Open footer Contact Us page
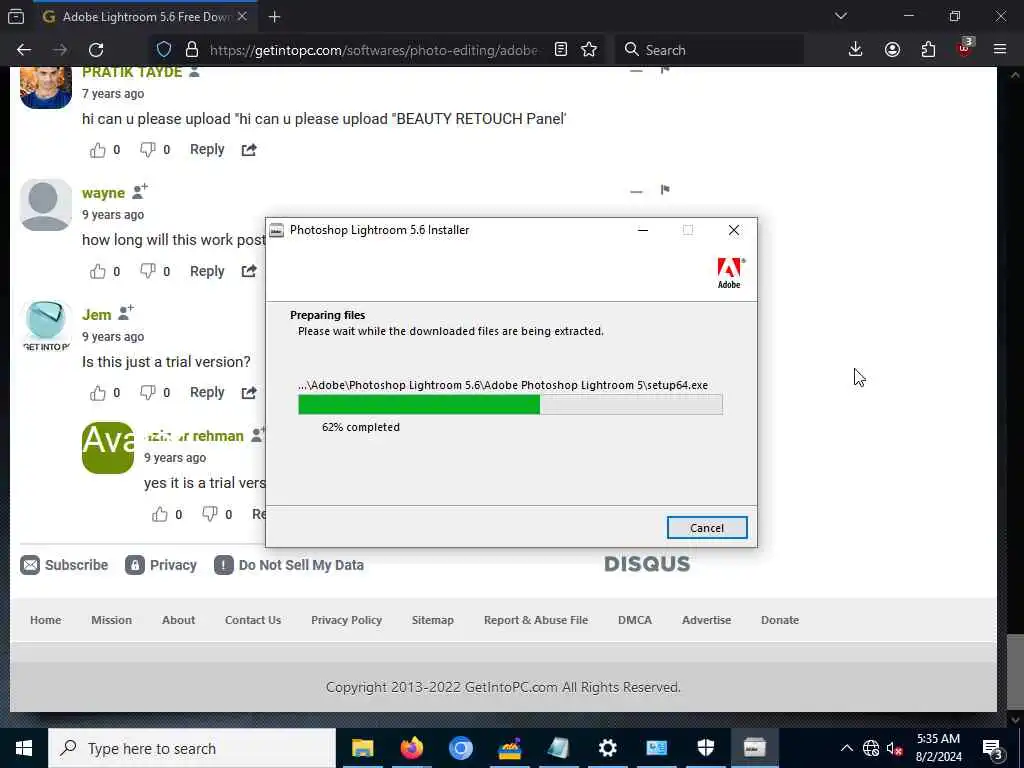 pyautogui.click(x=253, y=620)
